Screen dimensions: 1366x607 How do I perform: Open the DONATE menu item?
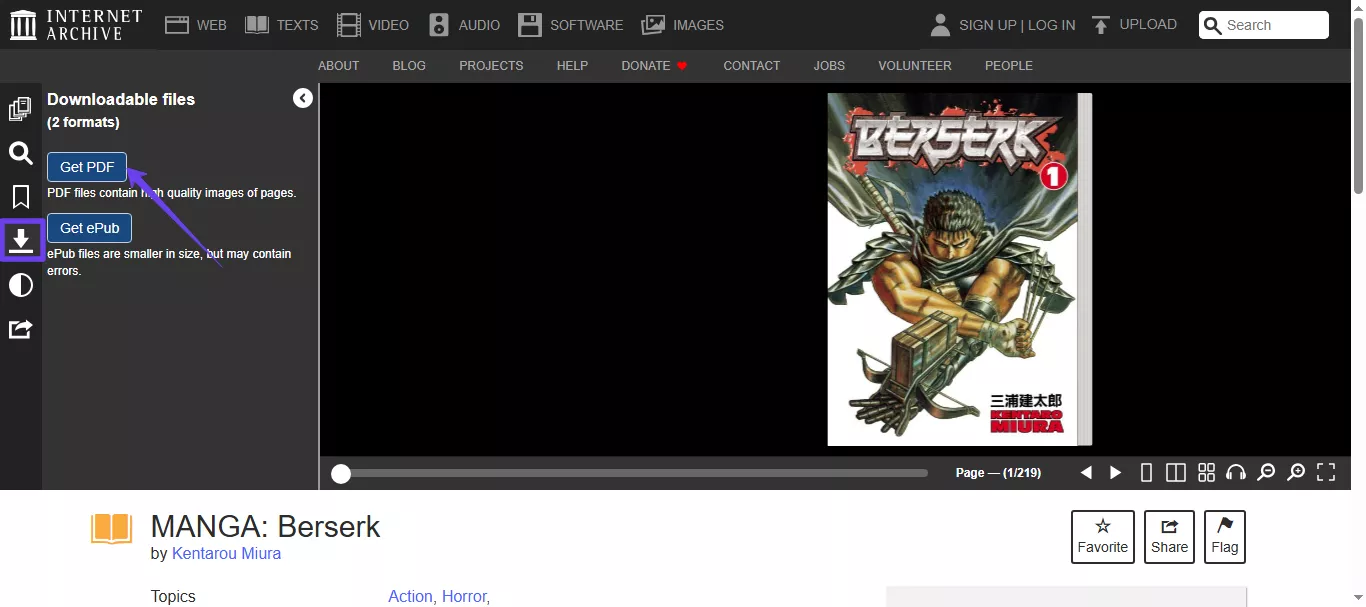pos(646,65)
